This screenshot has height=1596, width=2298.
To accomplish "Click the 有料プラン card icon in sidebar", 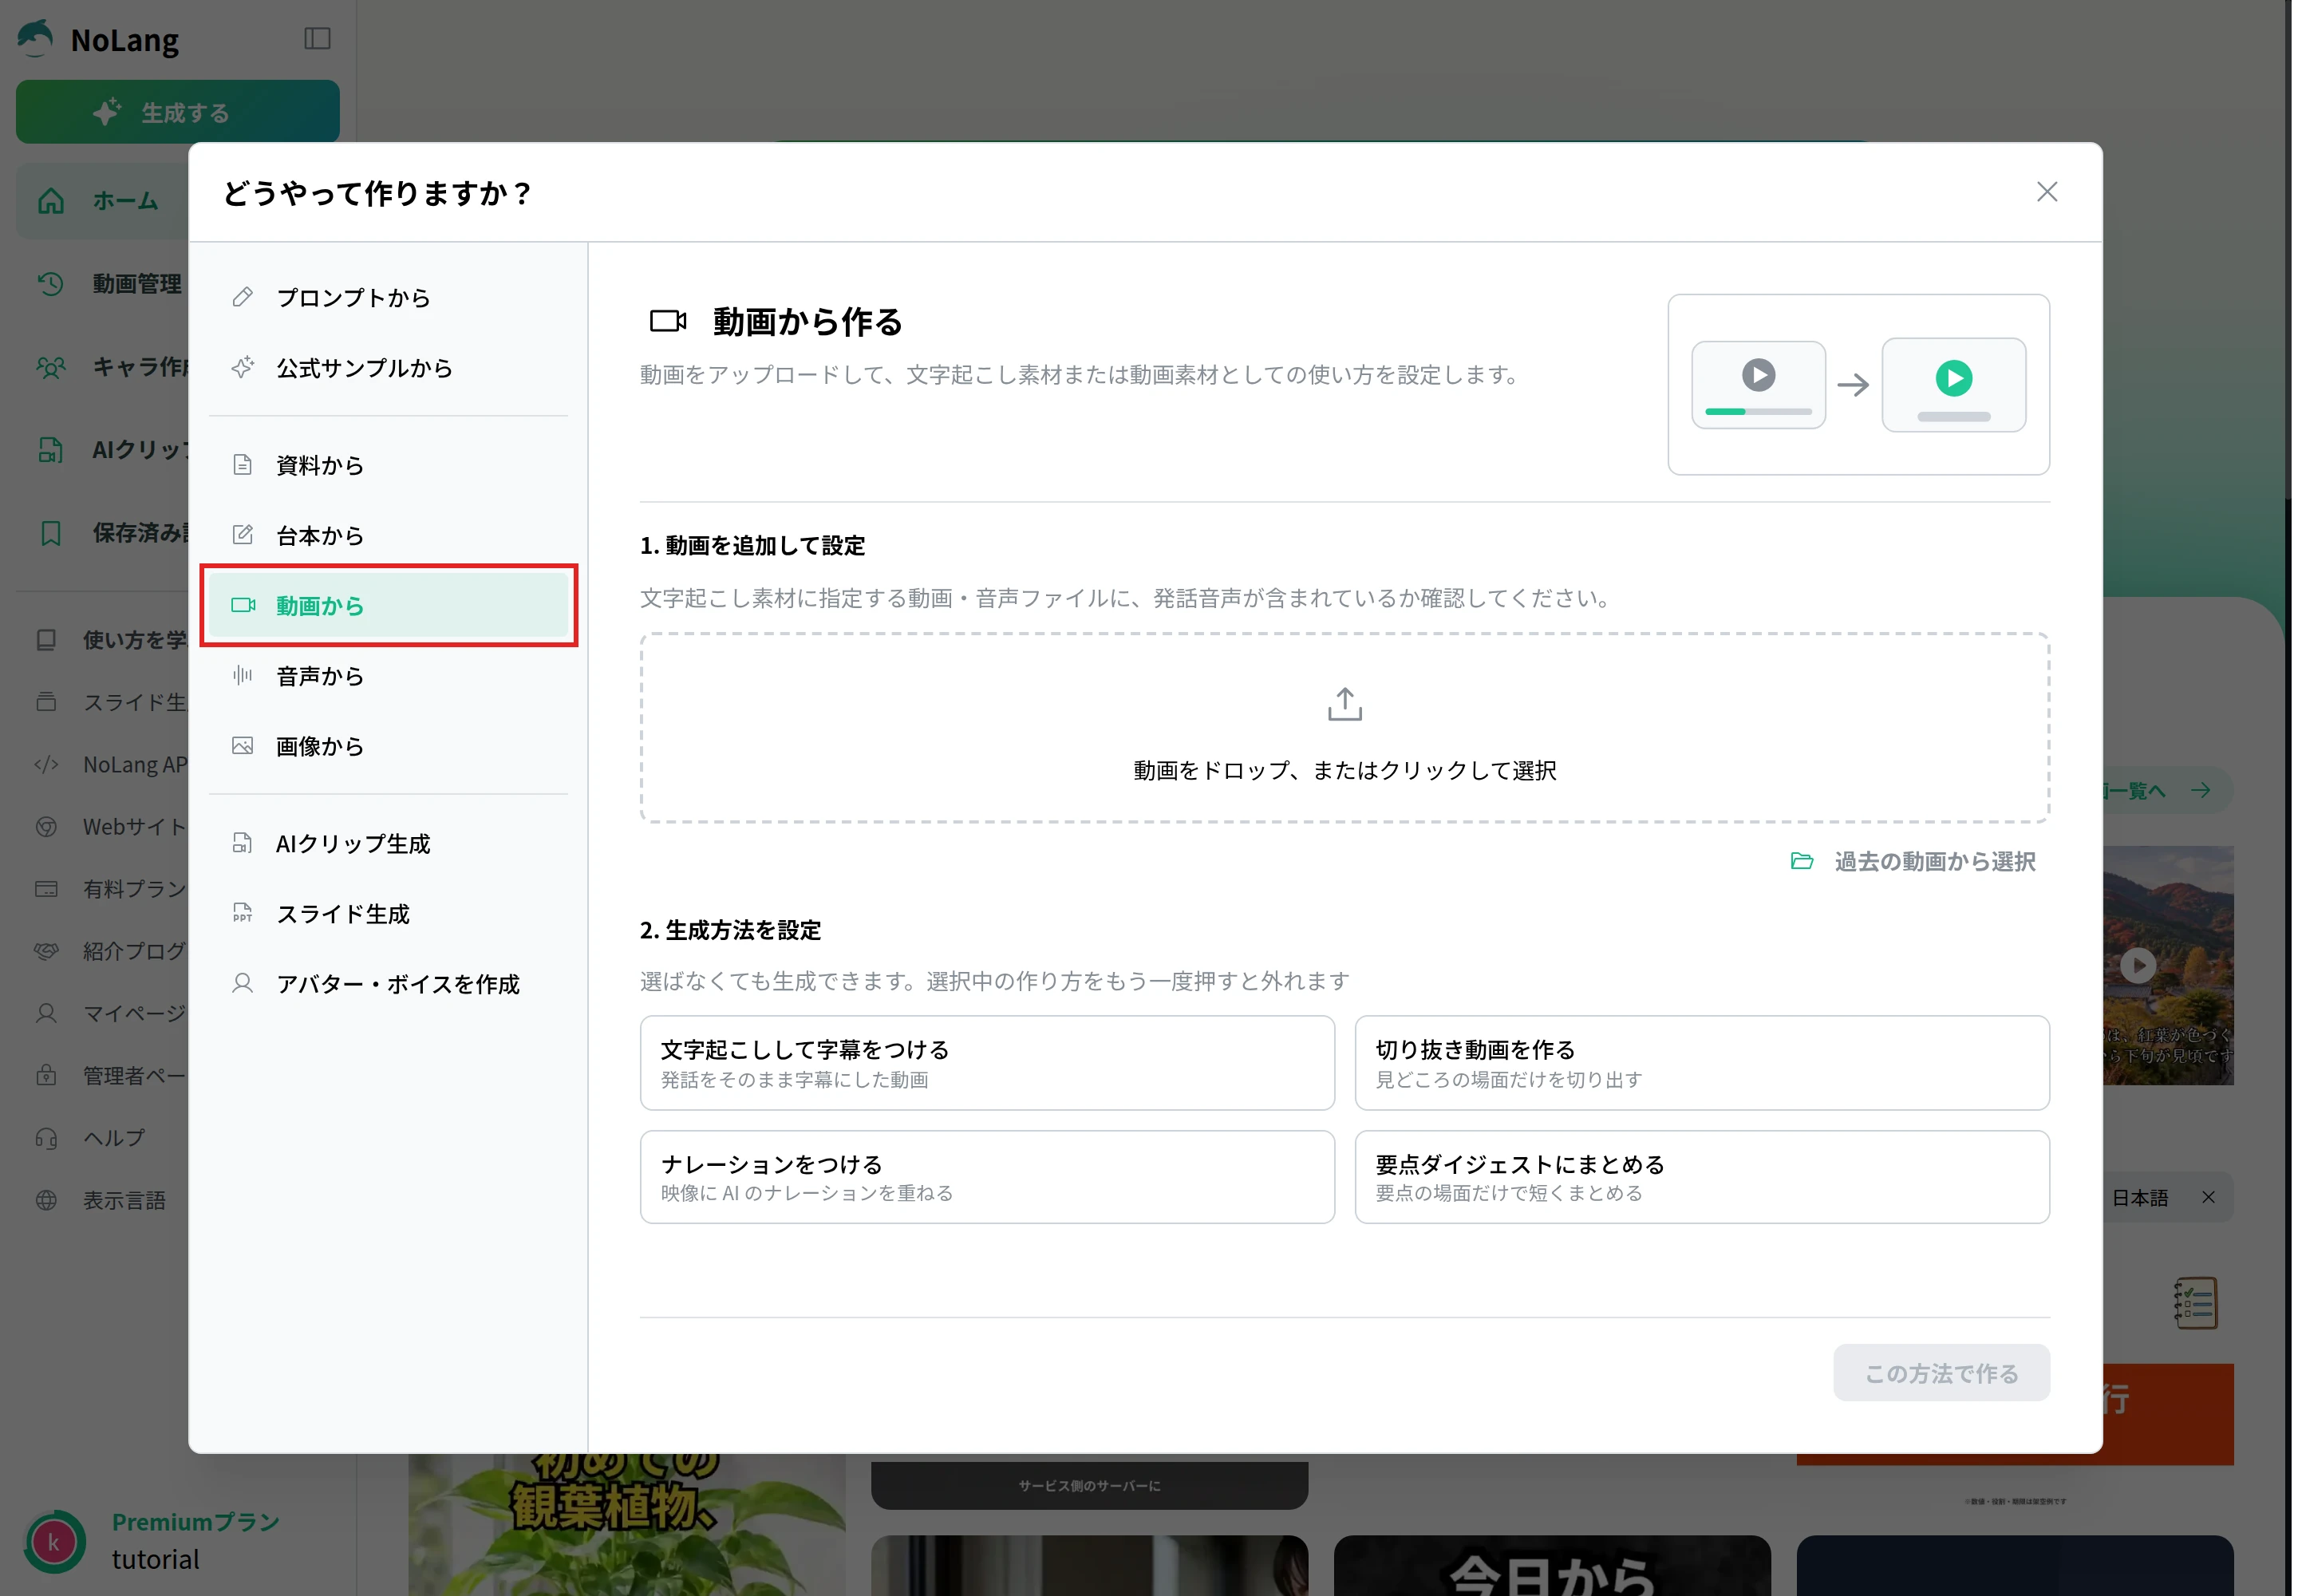I will [x=46, y=889].
